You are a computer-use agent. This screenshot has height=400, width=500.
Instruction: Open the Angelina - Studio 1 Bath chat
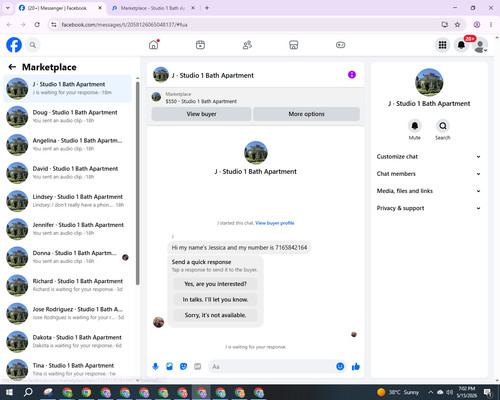tap(67, 145)
